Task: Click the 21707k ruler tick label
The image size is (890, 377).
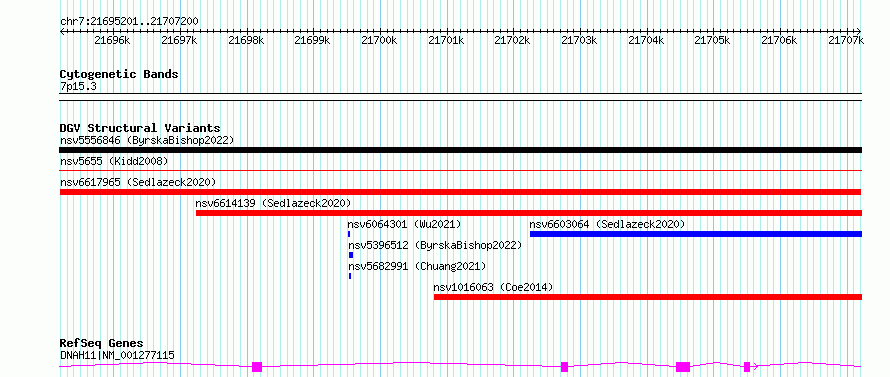Action: click(x=846, y=40)
